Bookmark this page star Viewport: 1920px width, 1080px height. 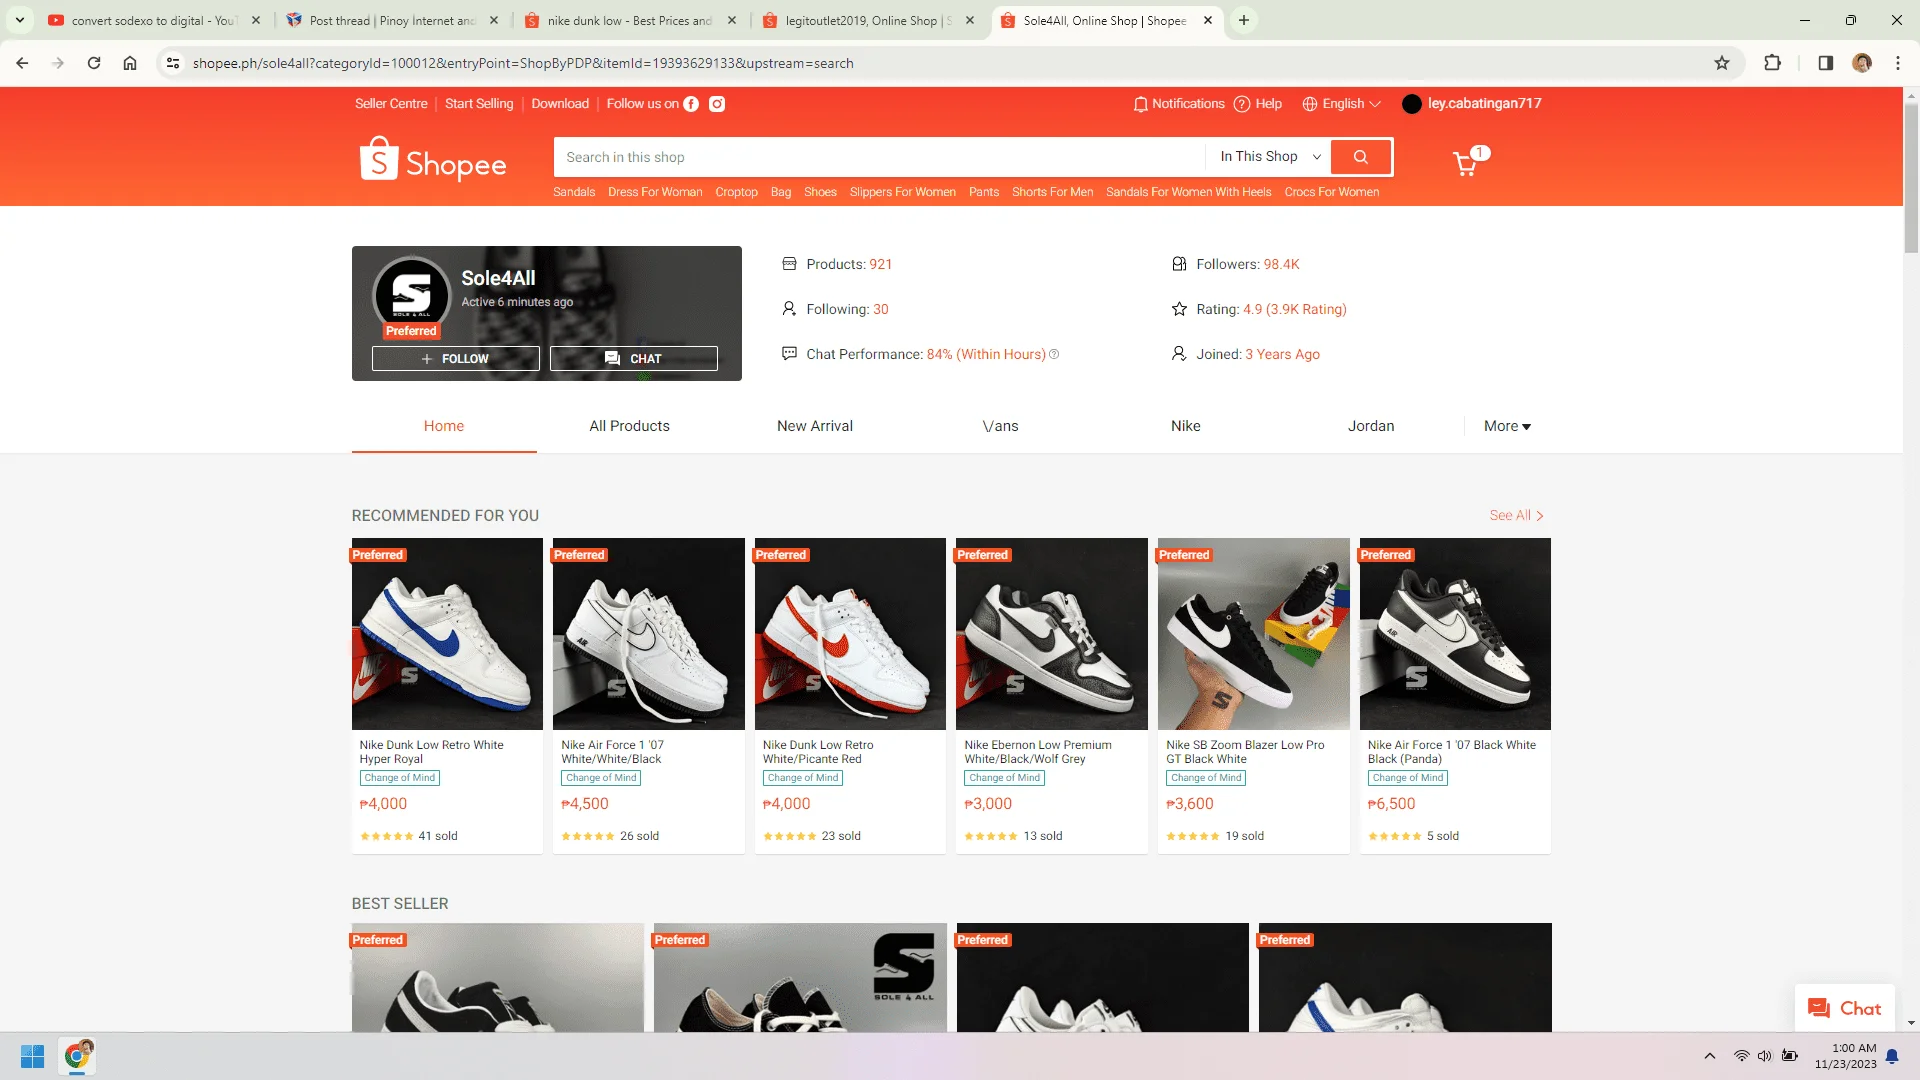tap(1722, 63)
